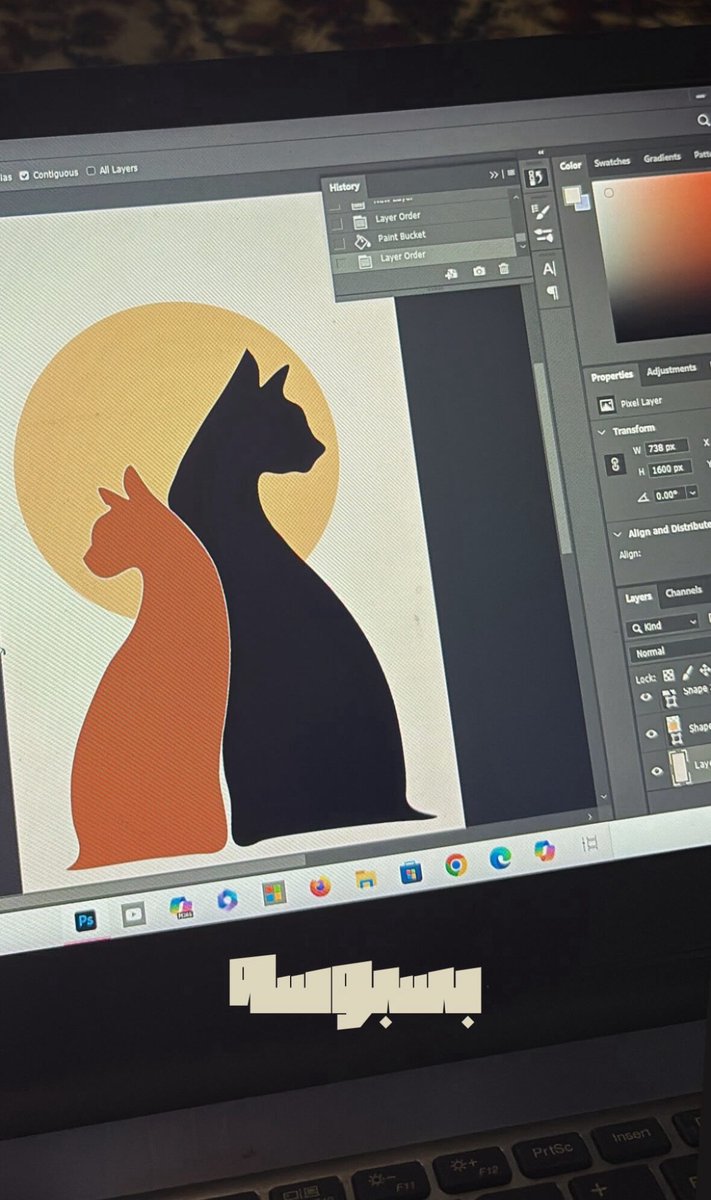This screenshot has height=1200, width=711.
Task: Toggle link width and height constraint
Action: [615, 464]
